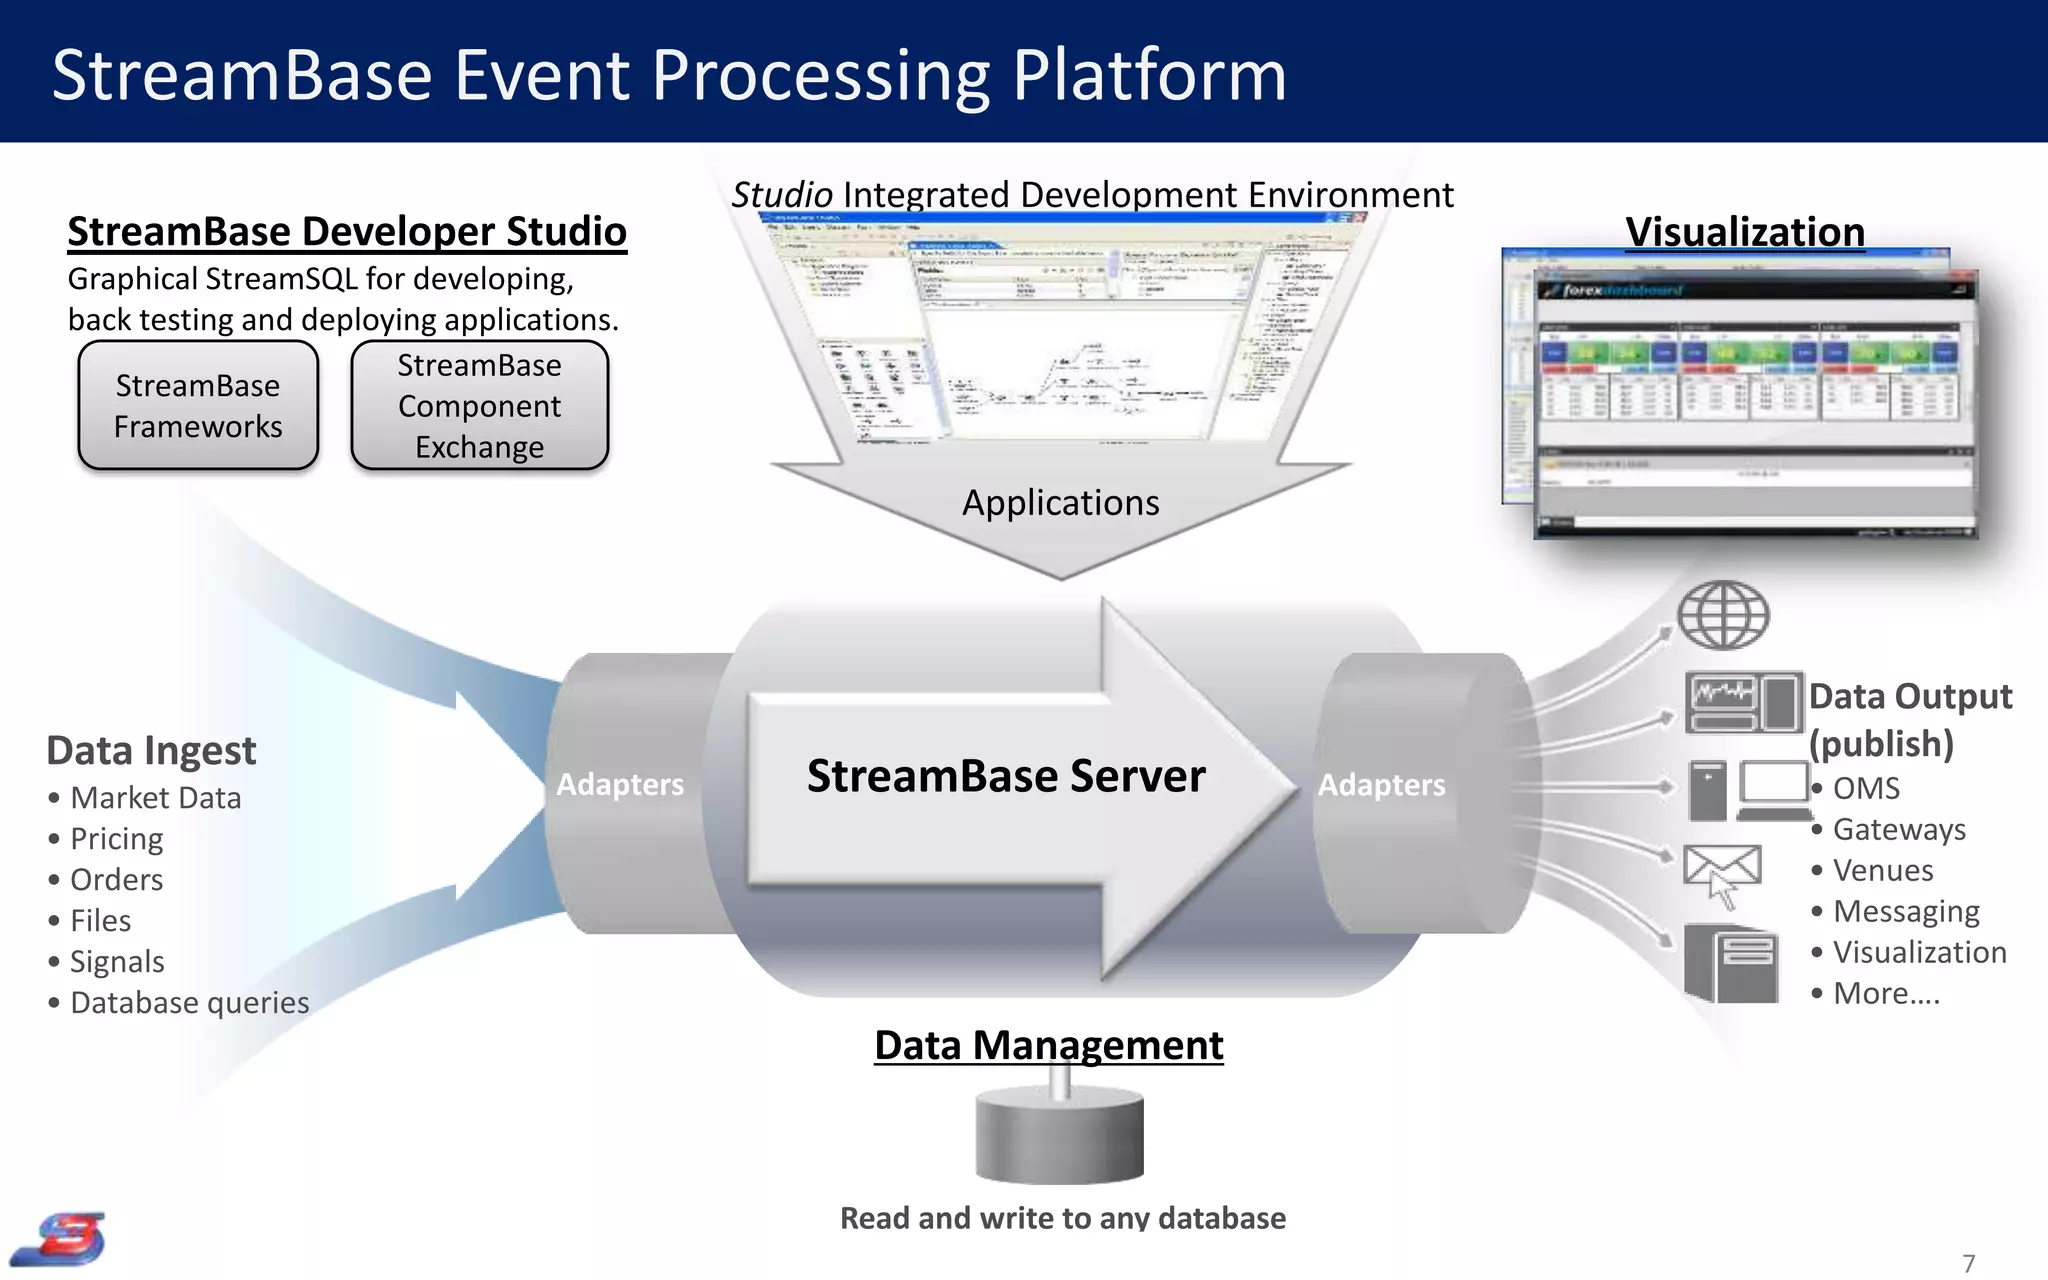
Task: Select the Graphical StreamSQL description text
Action: [x=343, y=299]
